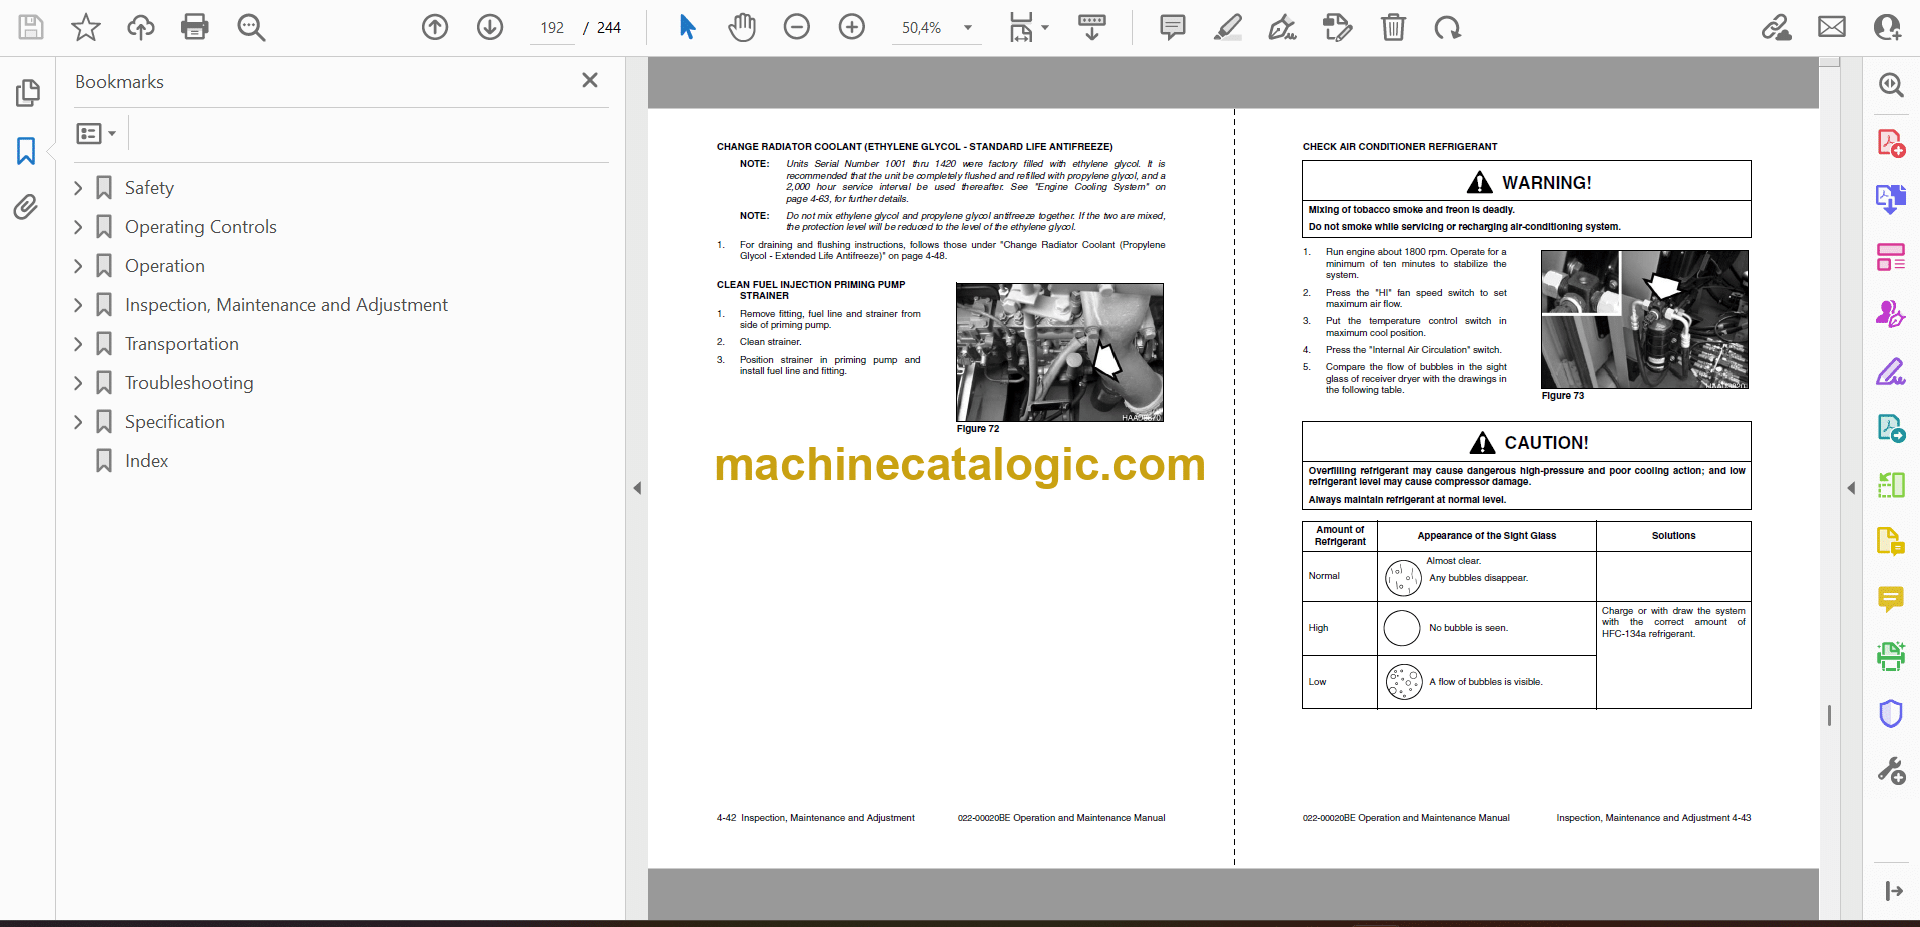The height and width of the screenshot is (927, 1920).
Task: Share a link to the document
Action: [x=1777, y=27]
